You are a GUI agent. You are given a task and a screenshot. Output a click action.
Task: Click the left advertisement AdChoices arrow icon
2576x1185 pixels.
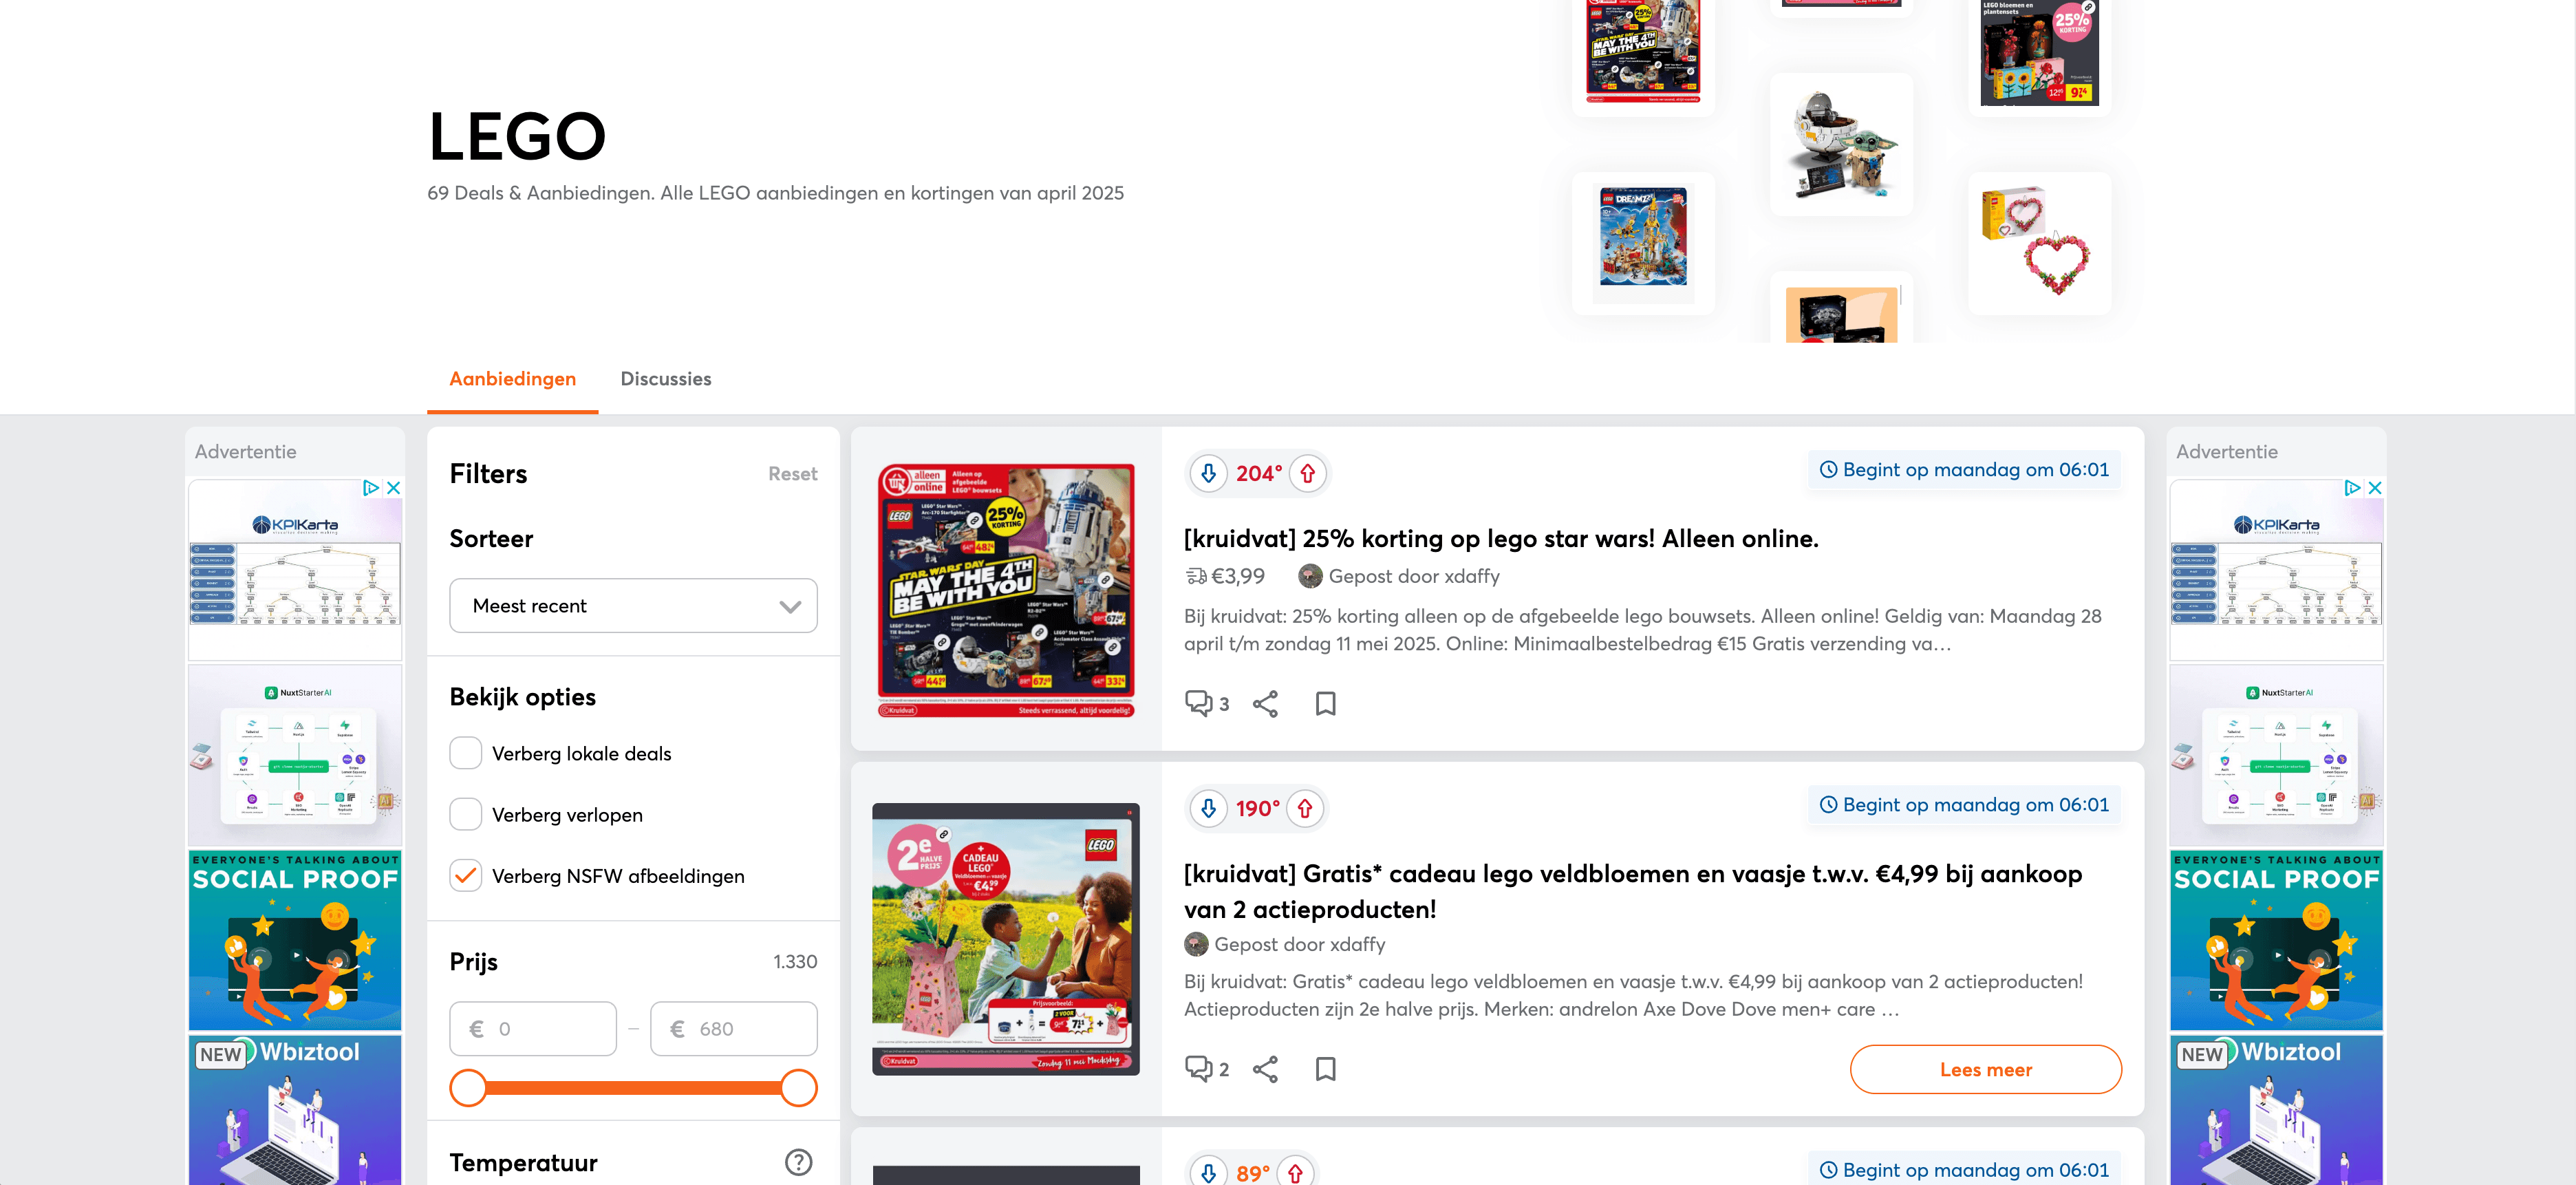click(x=371, y=487)
